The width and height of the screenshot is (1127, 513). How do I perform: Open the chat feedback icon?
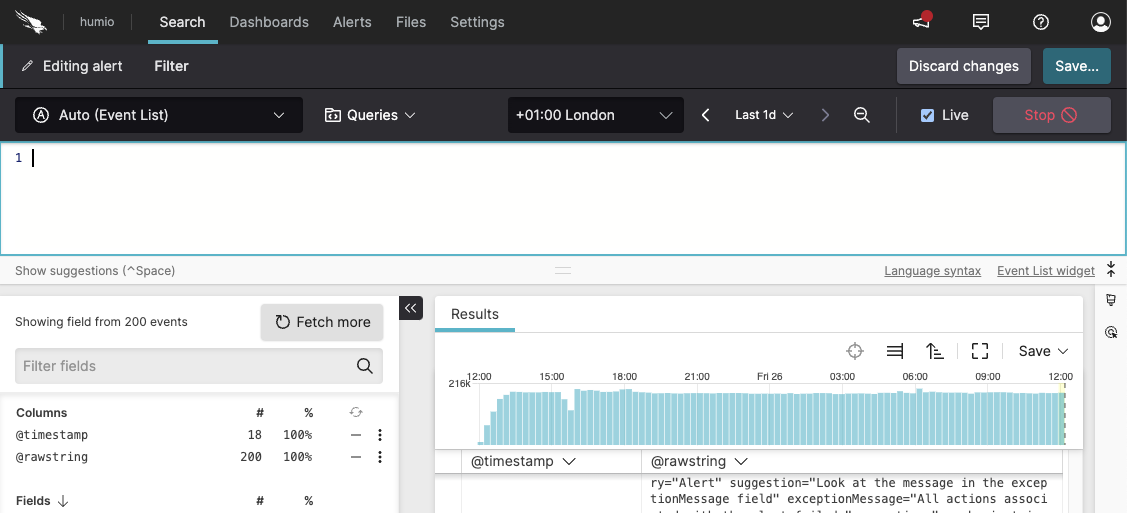point(981,22)
